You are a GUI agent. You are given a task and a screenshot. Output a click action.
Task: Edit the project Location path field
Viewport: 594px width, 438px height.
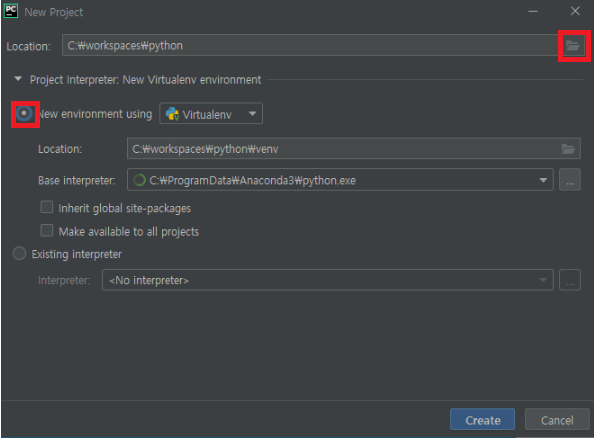tap(310, 45)
